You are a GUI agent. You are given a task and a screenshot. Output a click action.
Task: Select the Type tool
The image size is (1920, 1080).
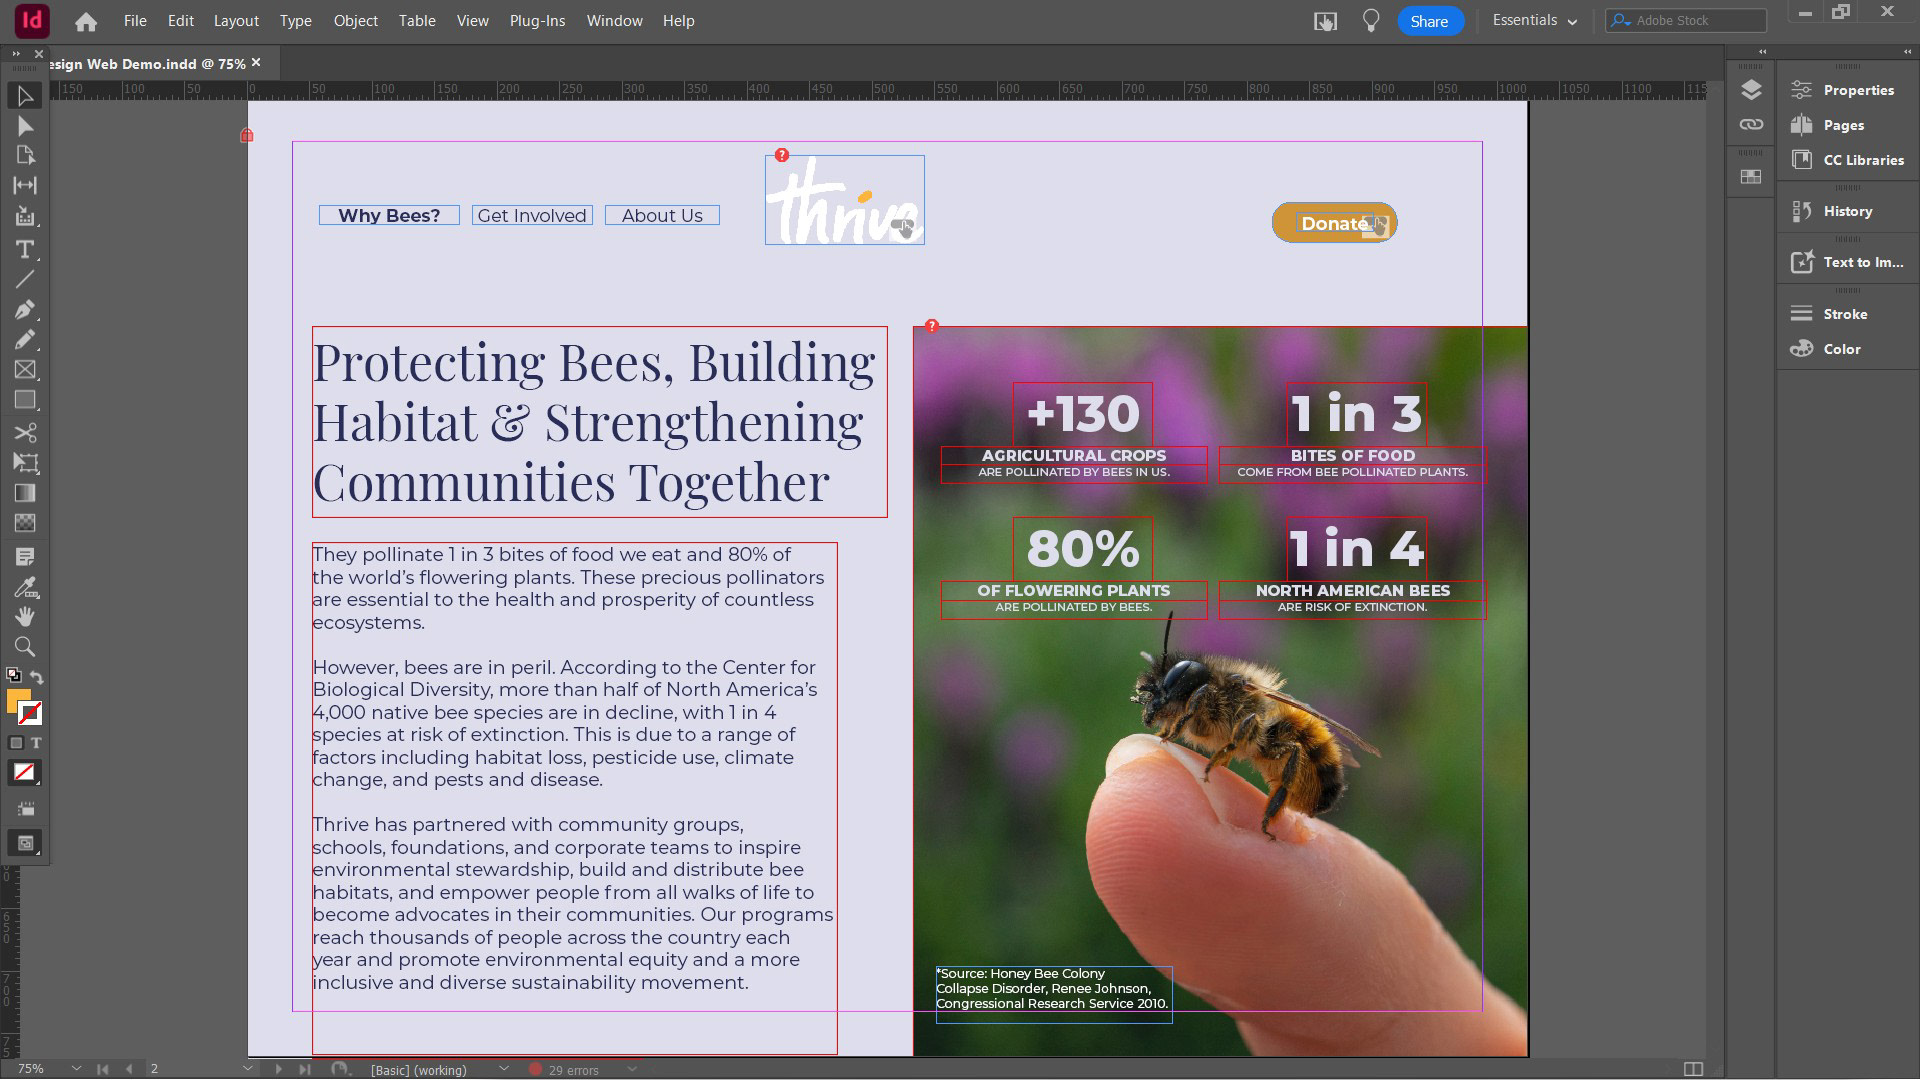(25, 249)
